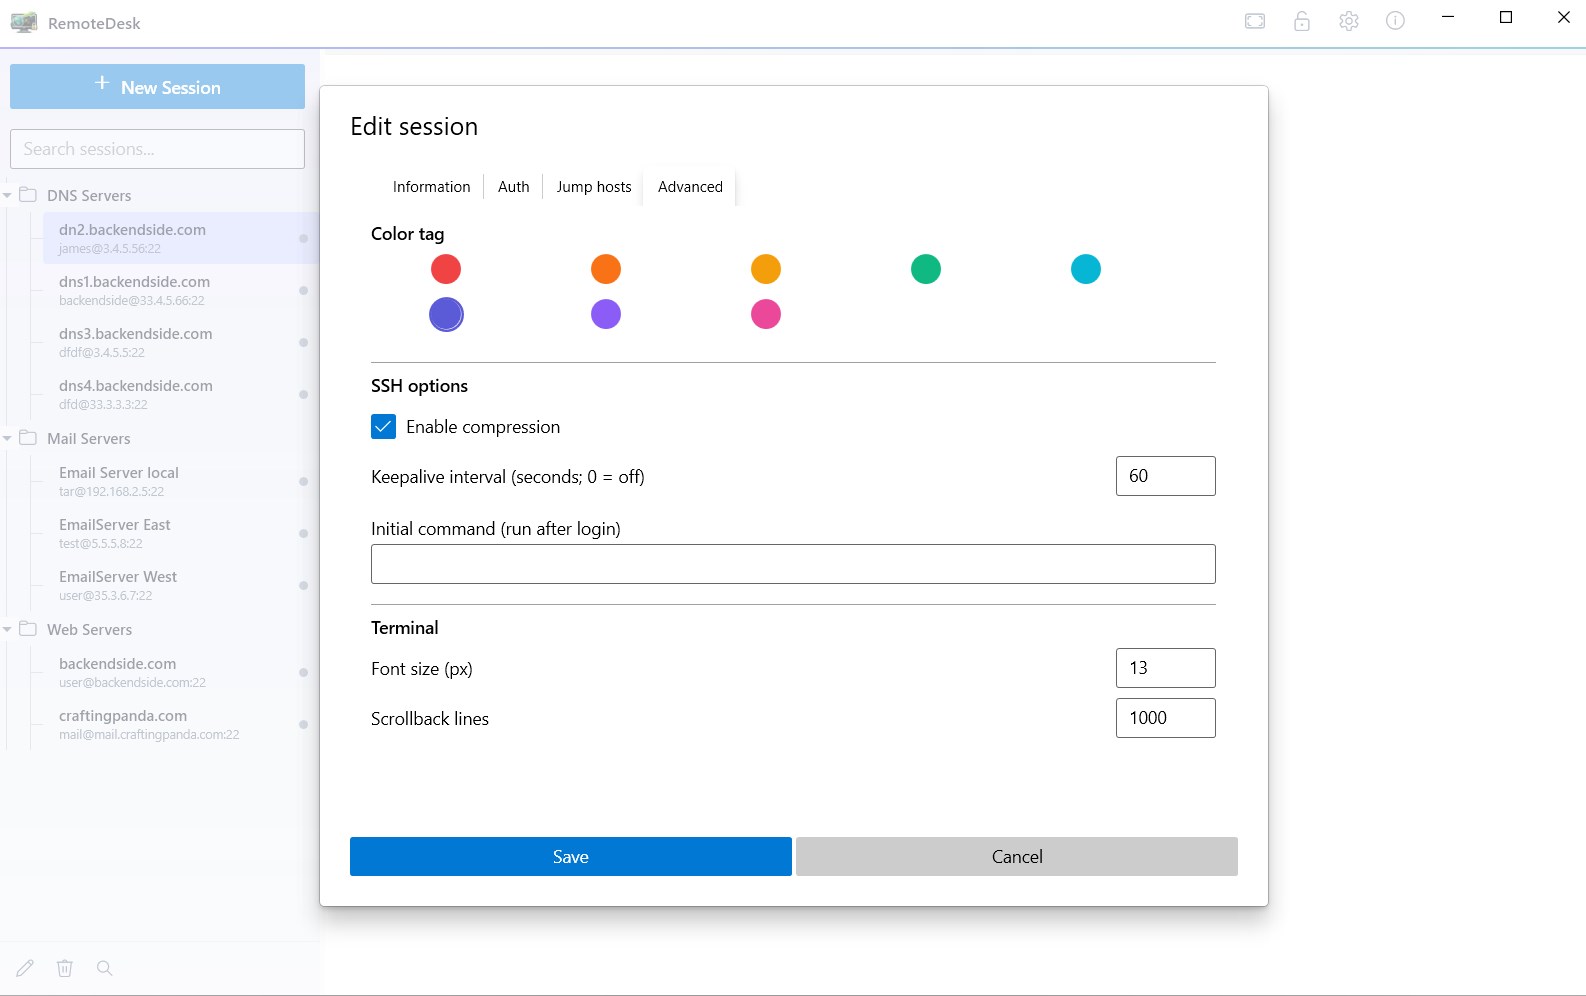Select the Advanced tab
The width and height of the screenshot is (1586, 996).
[690, 187]
